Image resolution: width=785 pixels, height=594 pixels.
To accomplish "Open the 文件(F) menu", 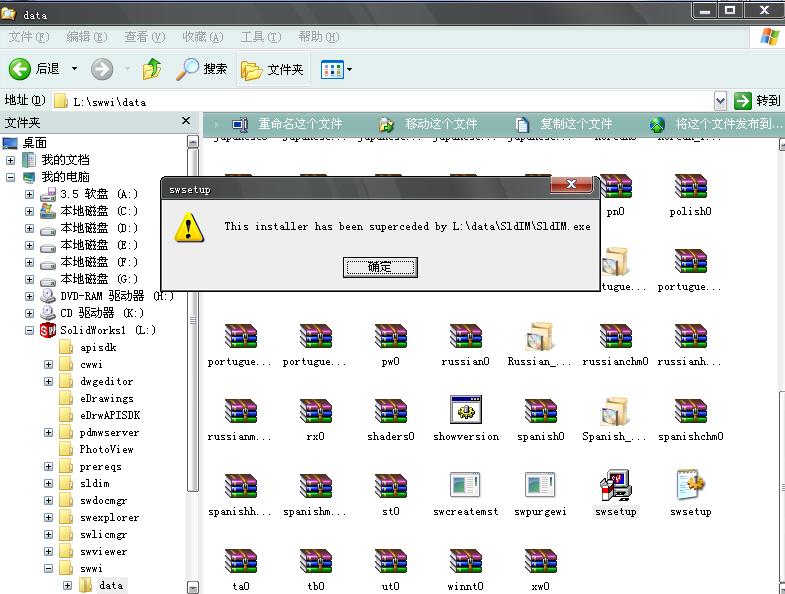I will click(29, 37).
